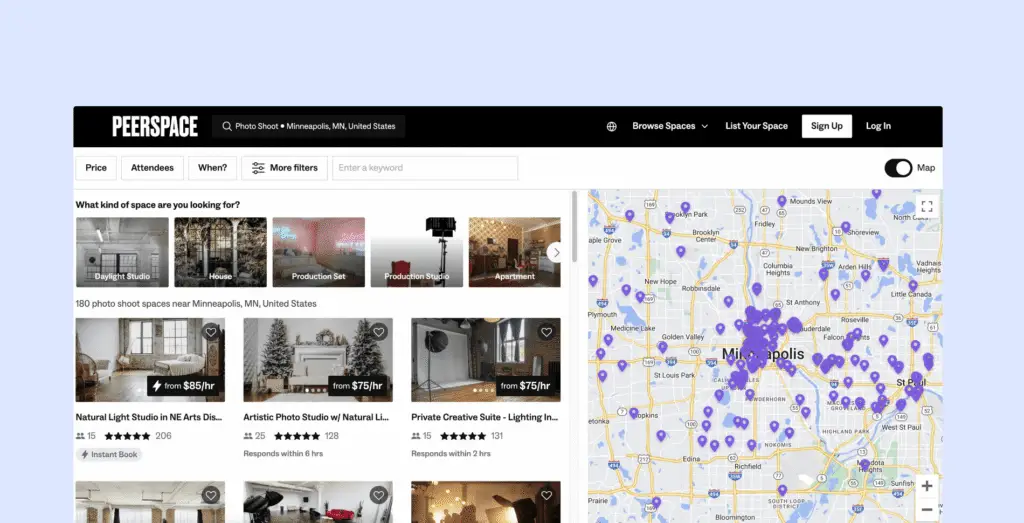
Task: Click the Sign Up button
Action: 827,126
